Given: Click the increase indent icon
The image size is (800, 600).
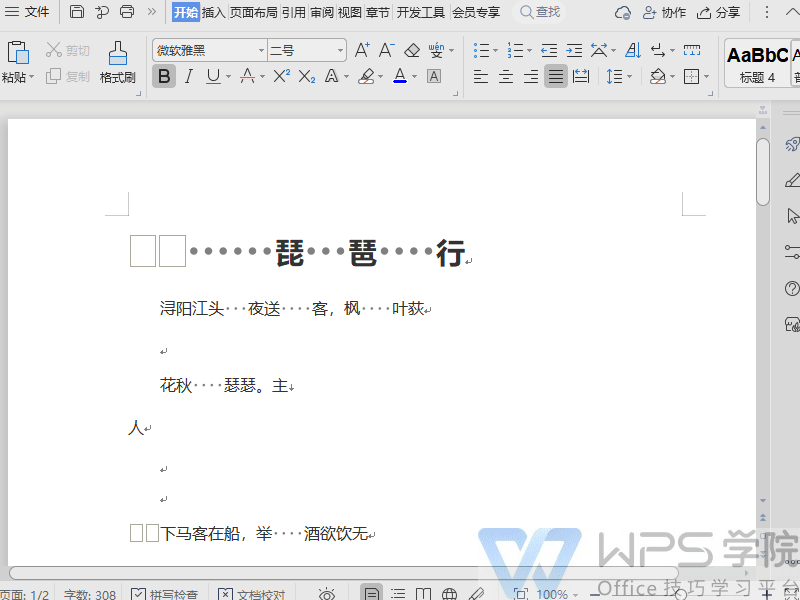Looking at the screenshot, I should tap(574, 50).
